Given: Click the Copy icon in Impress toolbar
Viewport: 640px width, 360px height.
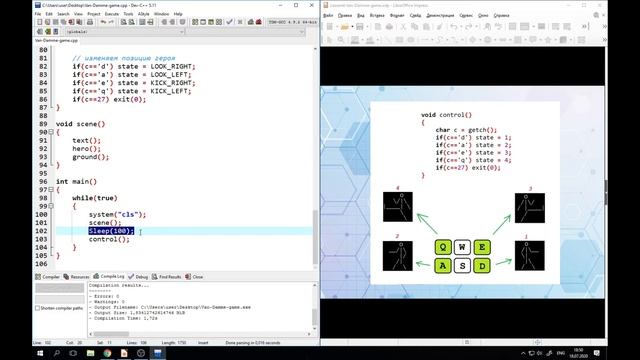Looking at the screenshot, I should [x=415, y=27].
